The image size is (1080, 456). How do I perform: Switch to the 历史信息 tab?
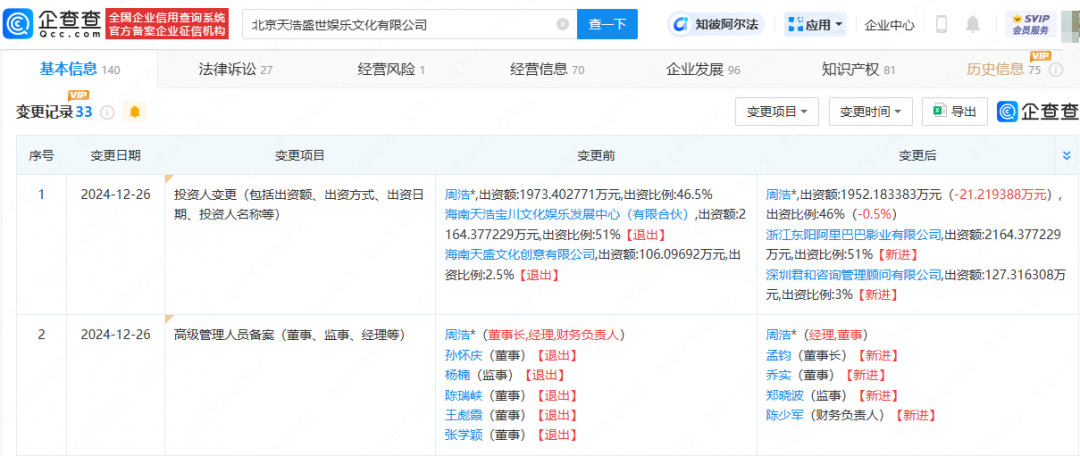coord(1003,69)
